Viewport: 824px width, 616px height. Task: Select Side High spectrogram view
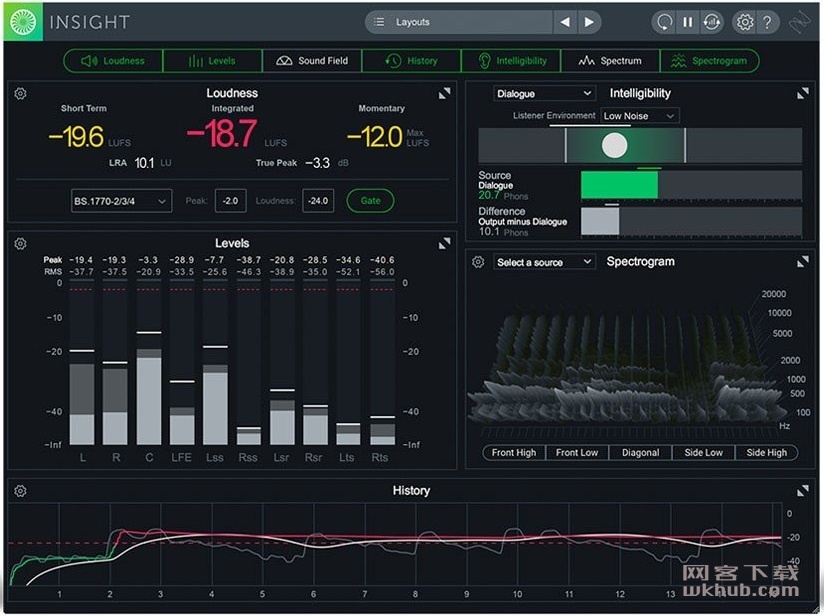[x=767, y=453]
